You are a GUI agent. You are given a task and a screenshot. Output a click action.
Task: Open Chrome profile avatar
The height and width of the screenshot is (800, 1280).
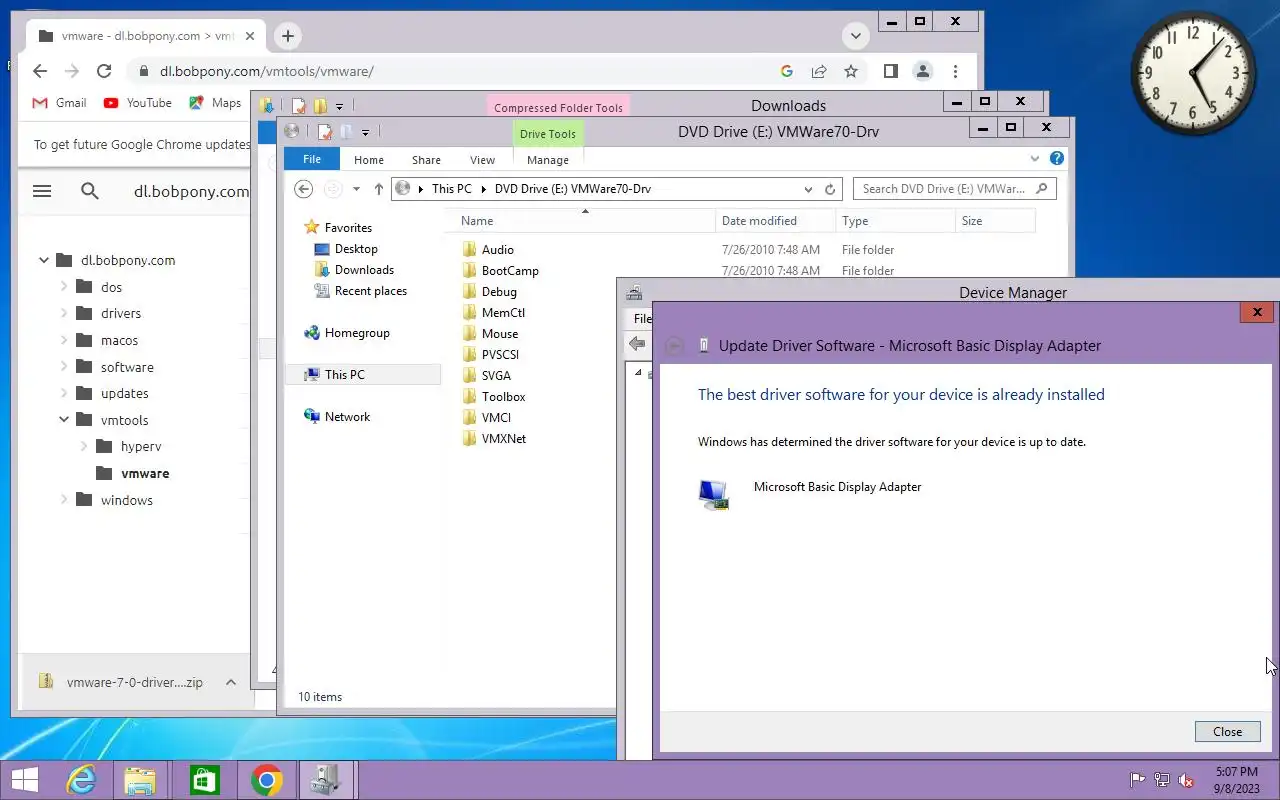(923, 71)
